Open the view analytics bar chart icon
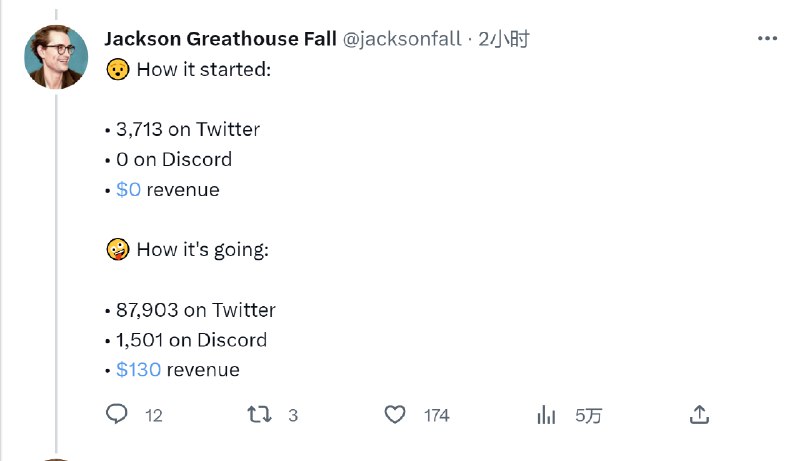Viewport: 800px width, 461px height. pos(547,415)
